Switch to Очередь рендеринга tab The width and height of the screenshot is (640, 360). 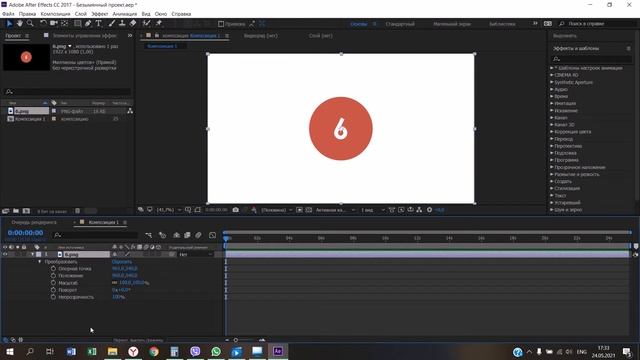coord(34,222)
